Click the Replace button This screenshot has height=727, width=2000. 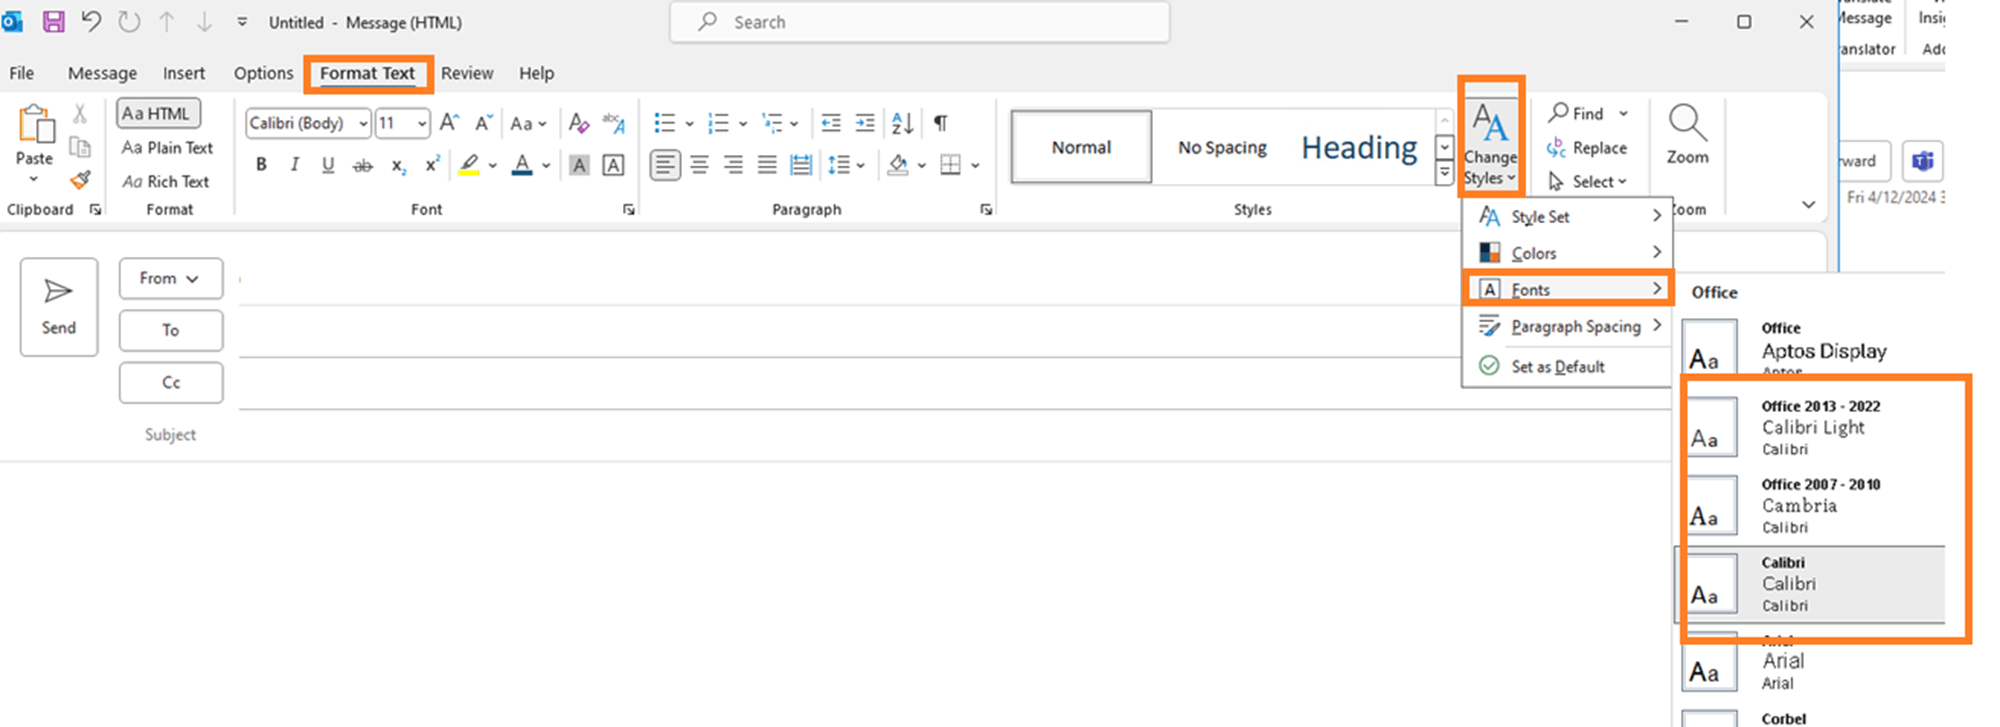tap(1587, 148)
